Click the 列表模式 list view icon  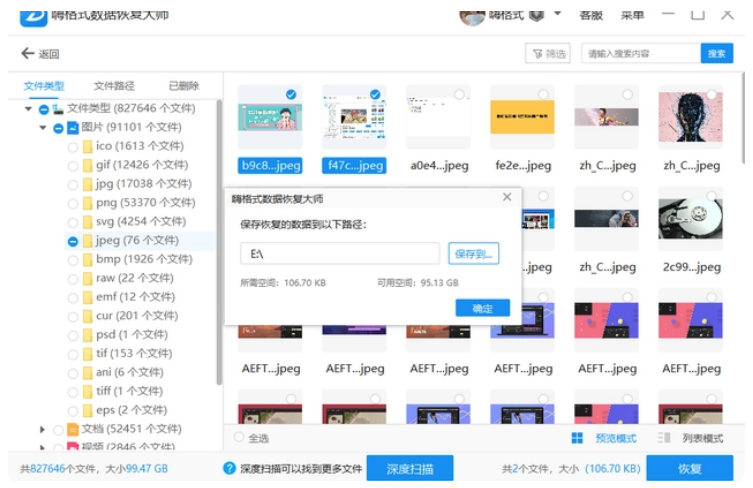[x=664, y=438]
